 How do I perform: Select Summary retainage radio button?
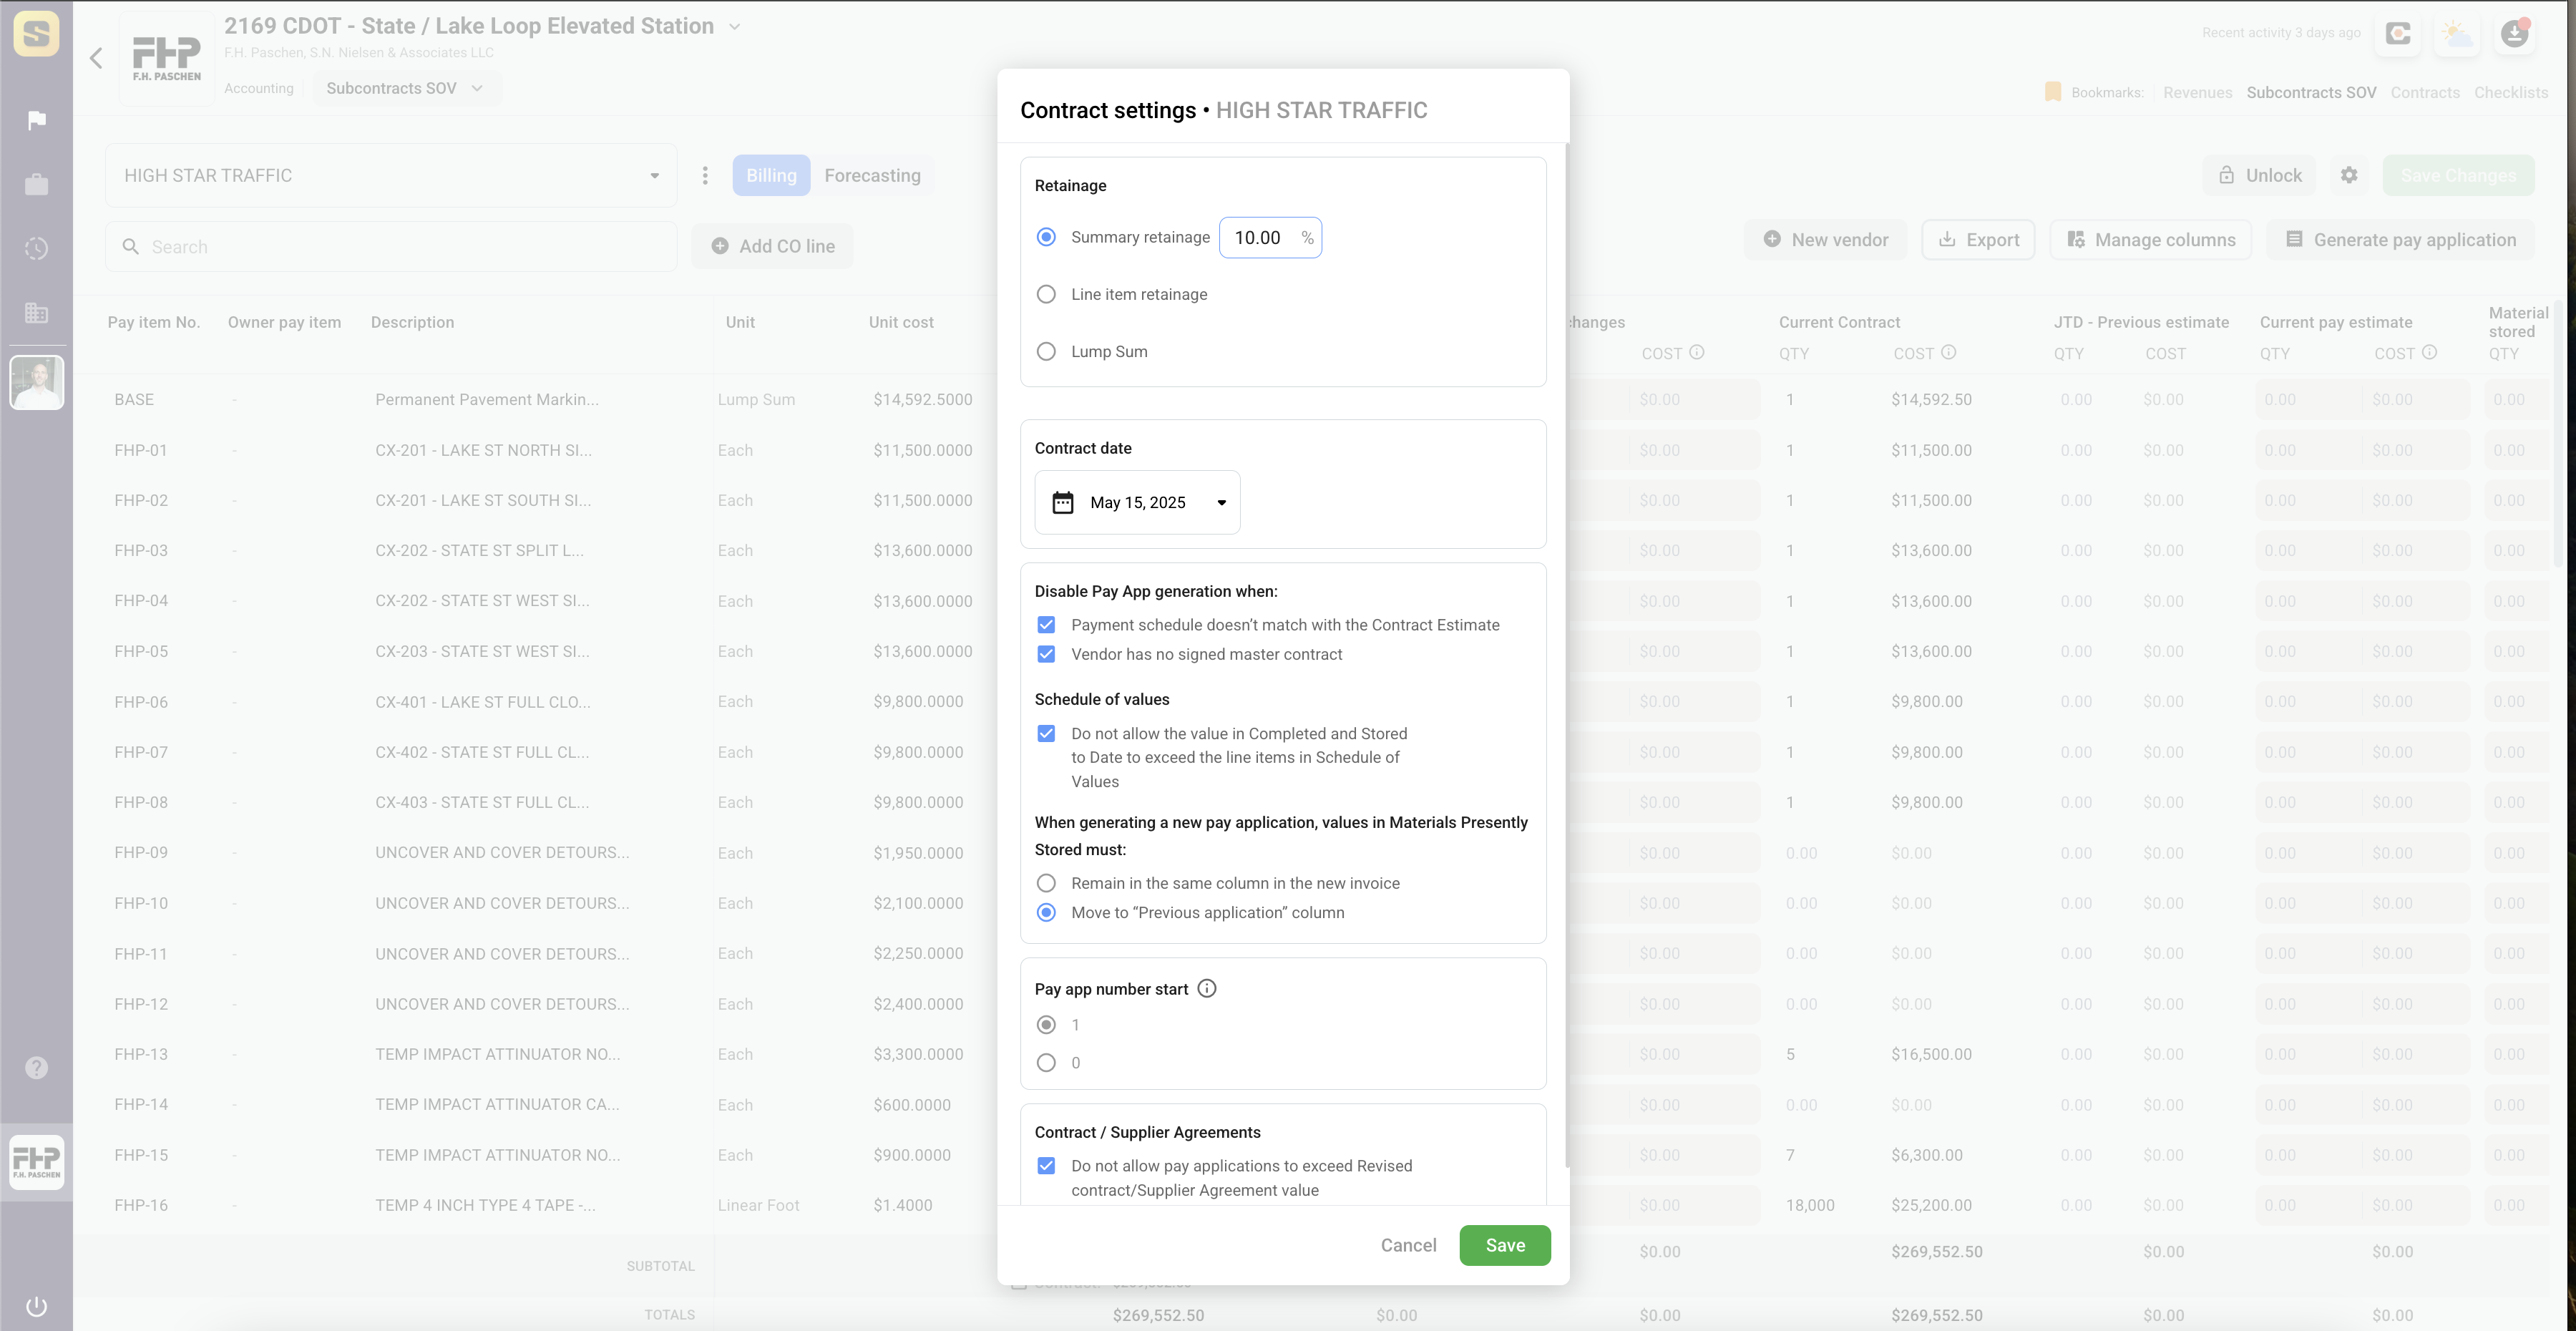pos(1046,237)
